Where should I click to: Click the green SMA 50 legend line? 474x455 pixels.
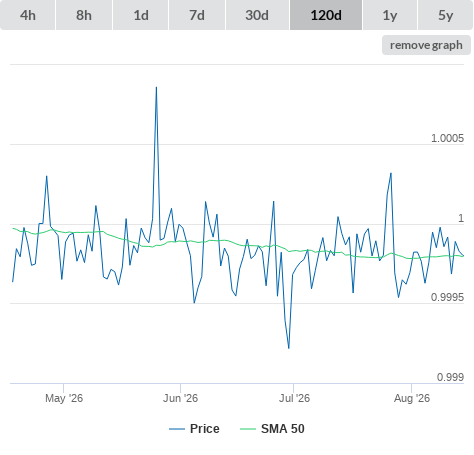pos(248,429)
